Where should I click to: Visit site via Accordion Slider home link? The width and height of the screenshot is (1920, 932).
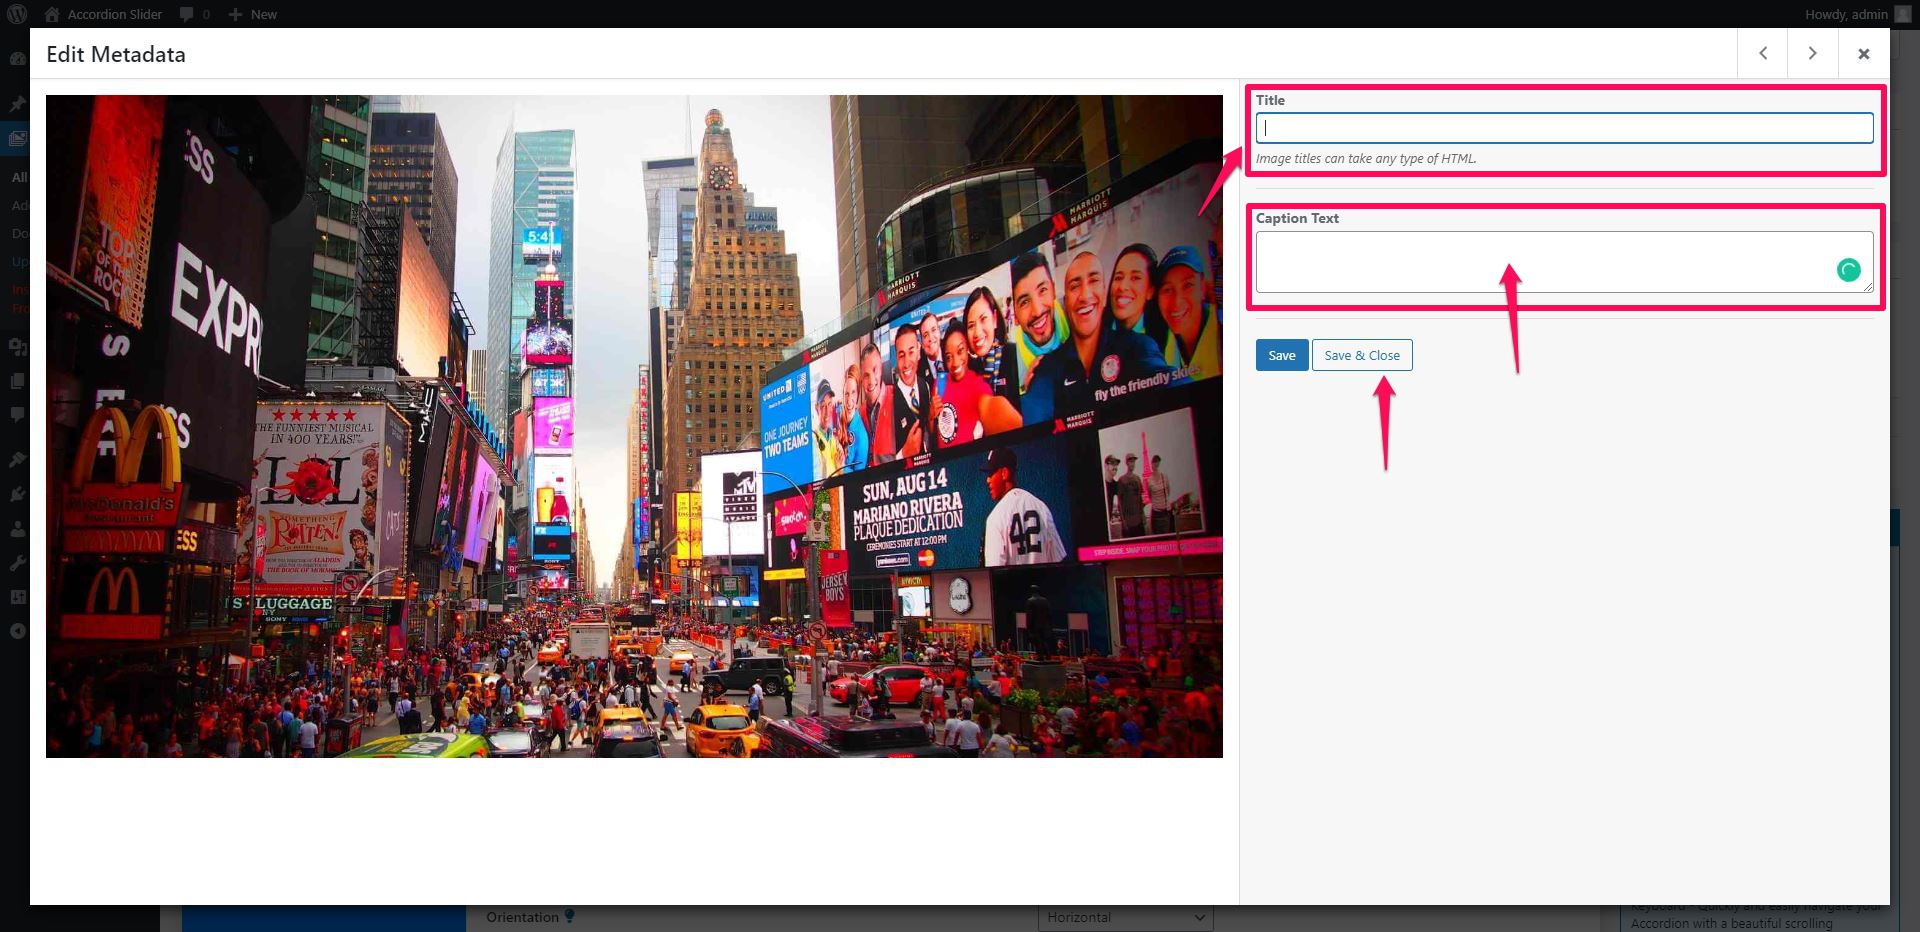coord(103,14)
